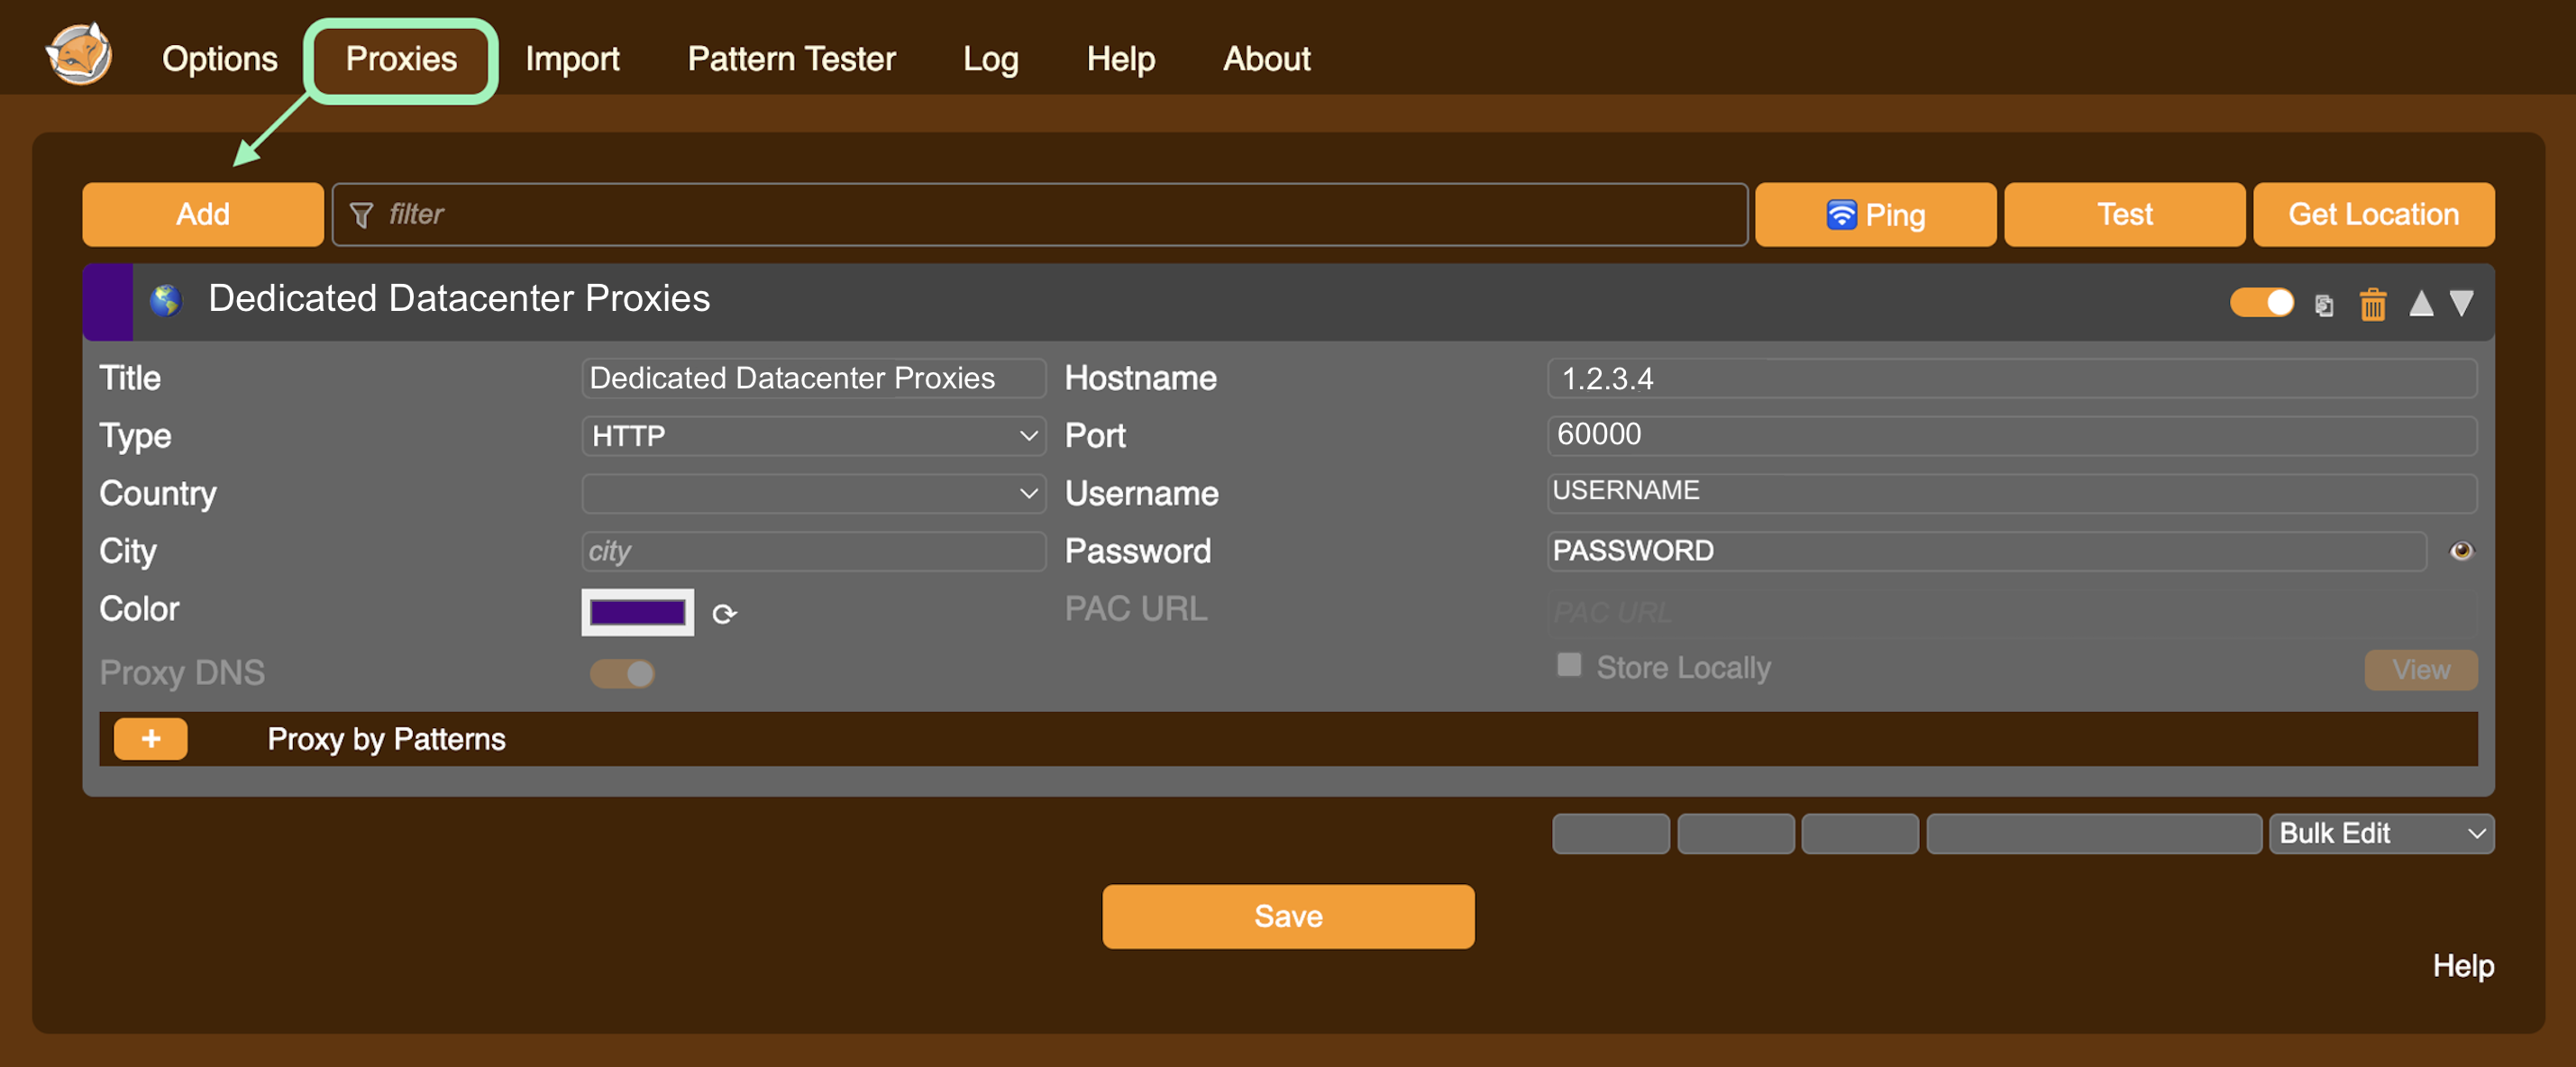
Task: Add pattern with the plus button
Action: pyautogui.click(x=150, y=739)
